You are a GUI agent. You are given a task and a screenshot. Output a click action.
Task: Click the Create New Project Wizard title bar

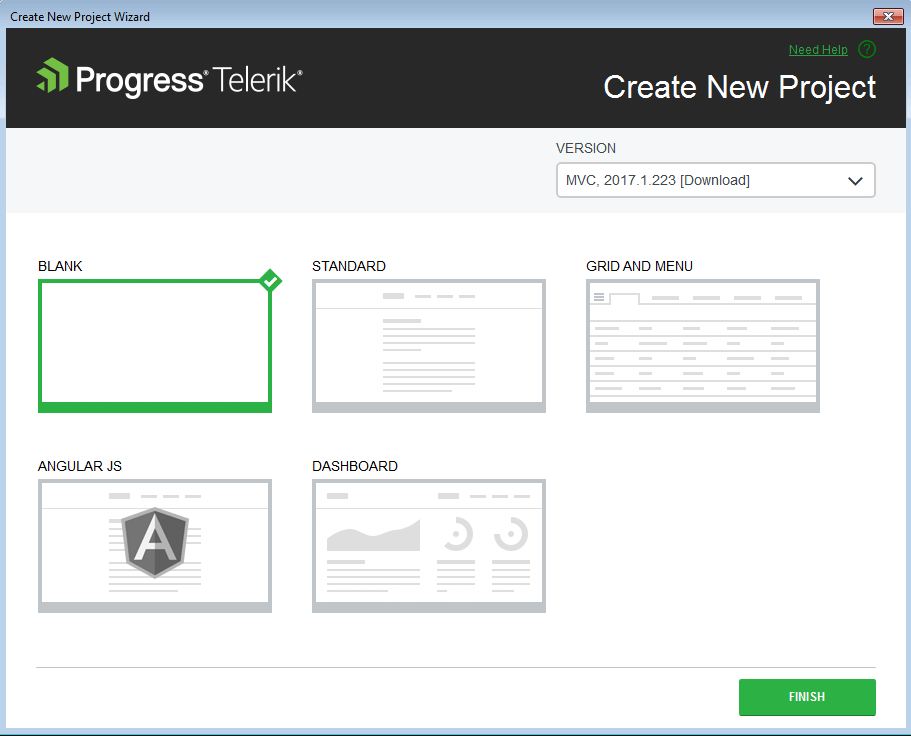[400, 16]
